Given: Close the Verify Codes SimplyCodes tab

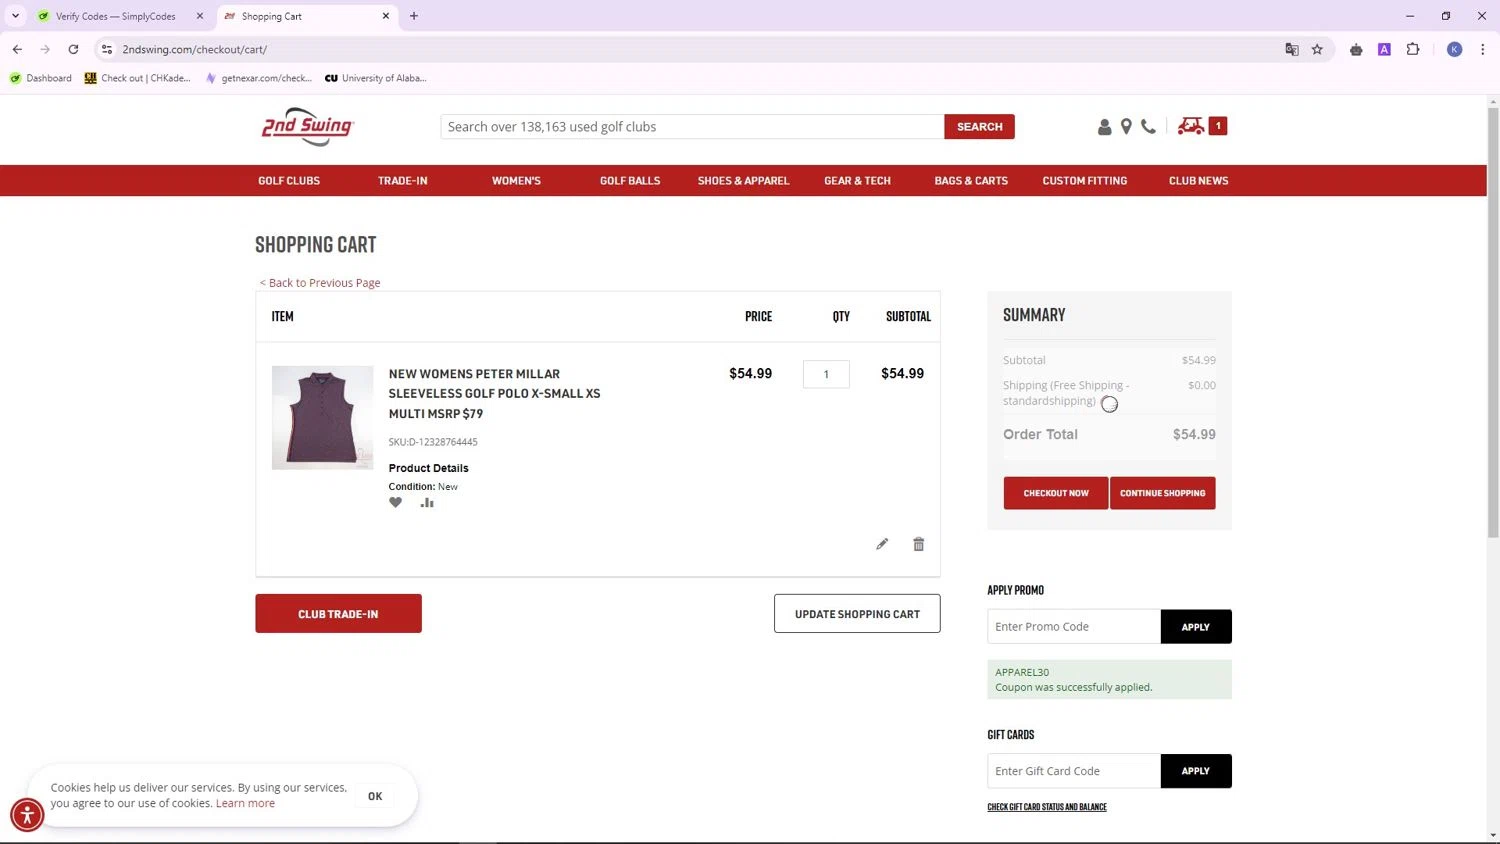Looking at the screenshot, I should click(200, 16).
